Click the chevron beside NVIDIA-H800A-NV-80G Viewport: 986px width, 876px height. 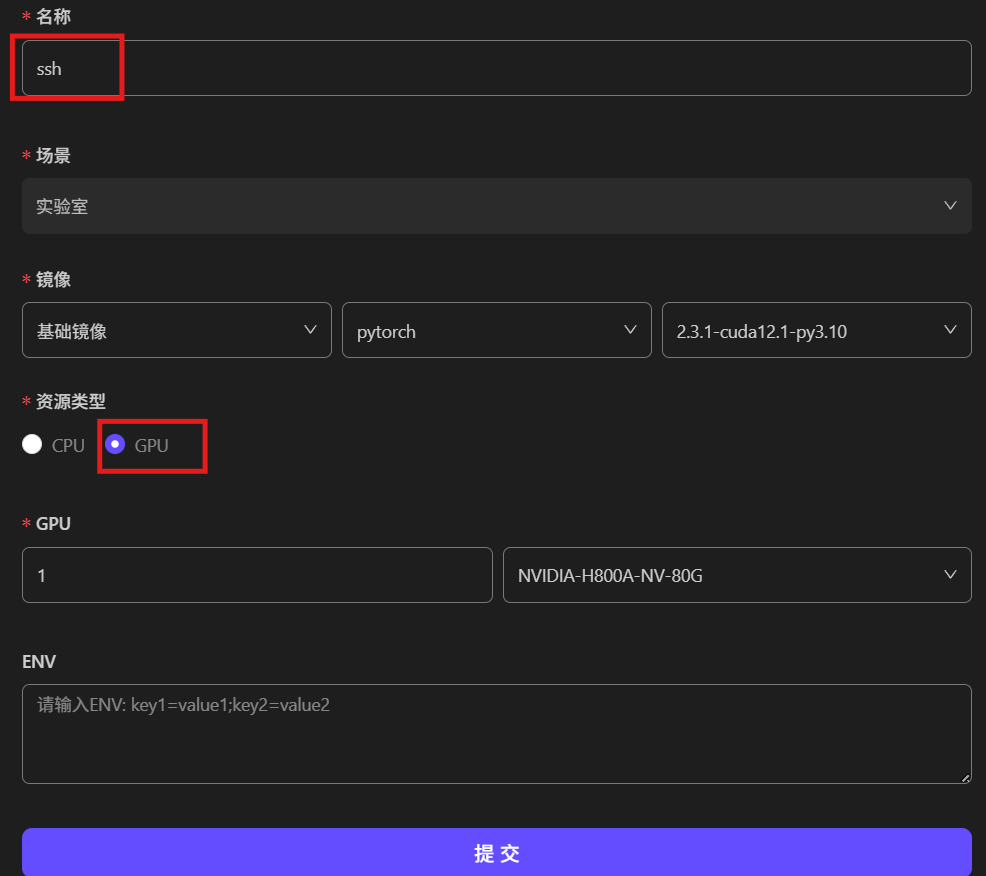pyautogui.click(x=950, y=575)
